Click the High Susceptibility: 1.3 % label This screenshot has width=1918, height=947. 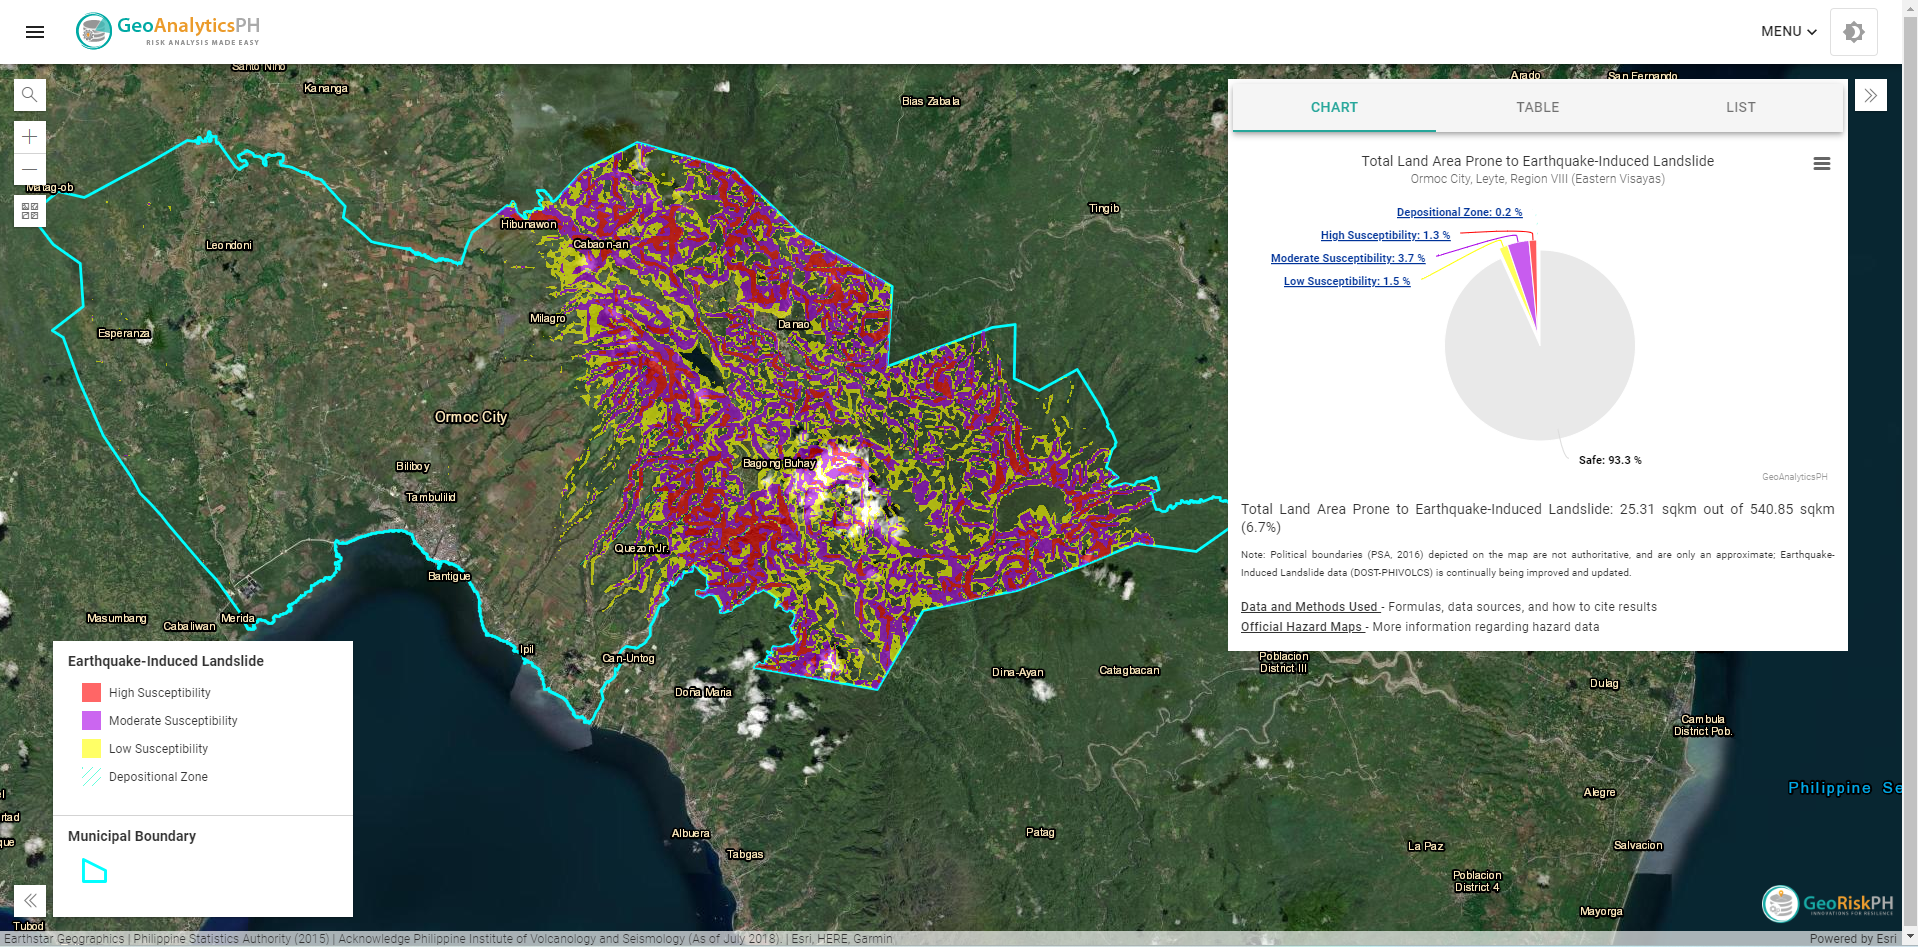pyautogui.click(x=1385, y=235)
